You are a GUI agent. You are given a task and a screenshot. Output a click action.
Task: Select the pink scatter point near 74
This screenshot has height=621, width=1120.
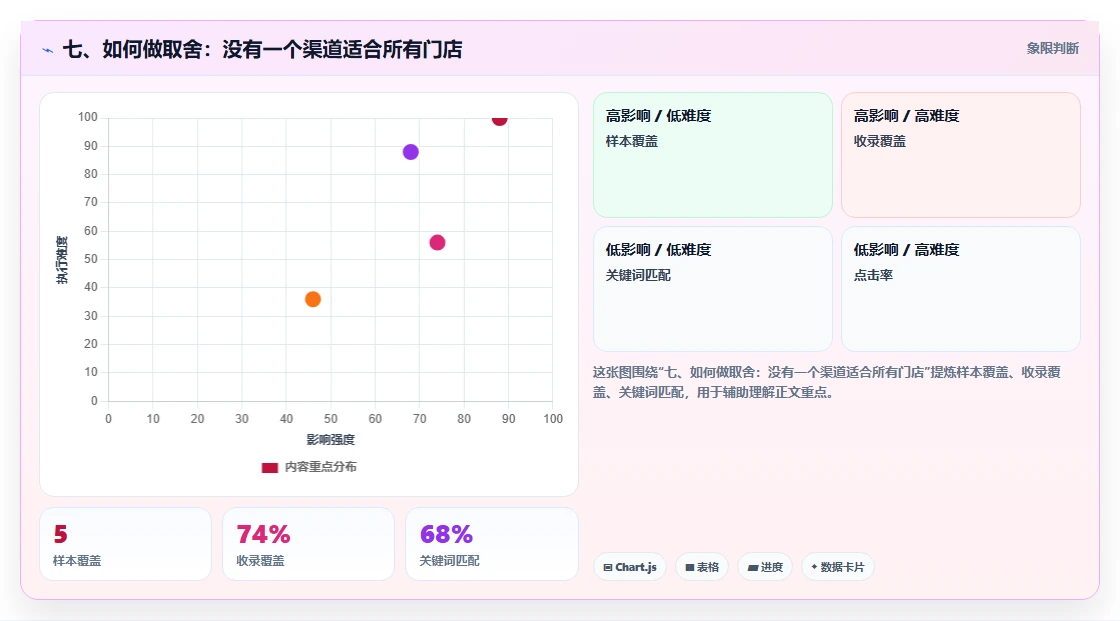[x=437, y=243]
